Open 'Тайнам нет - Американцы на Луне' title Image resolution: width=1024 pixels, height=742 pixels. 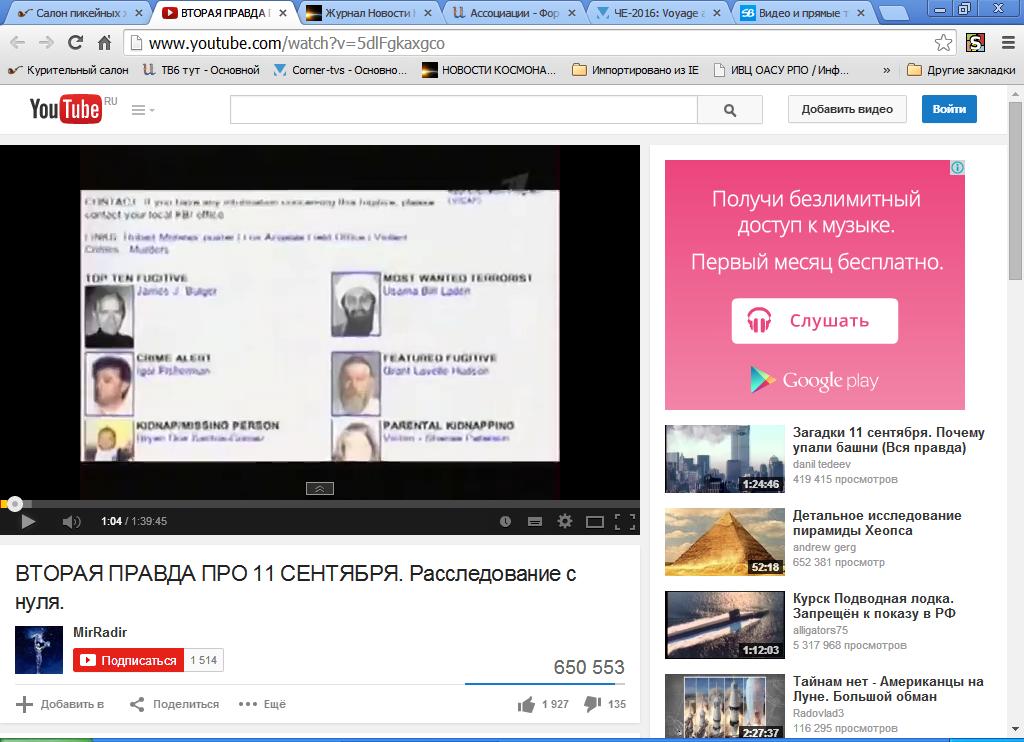click(888, 689)
